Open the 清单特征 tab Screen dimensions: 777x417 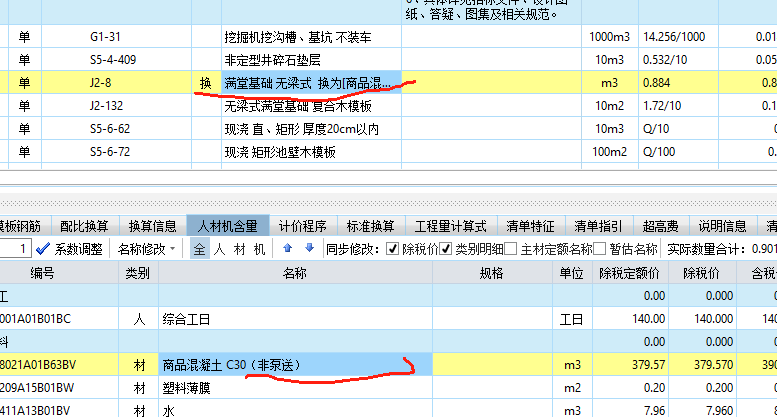click(530, 226)
